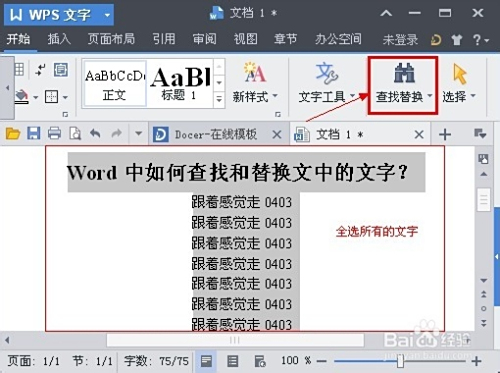The height and width of the screenshot is (373, 500).
Task: Expand the styles gallery more arrow
Action: (x=219, y=99)
